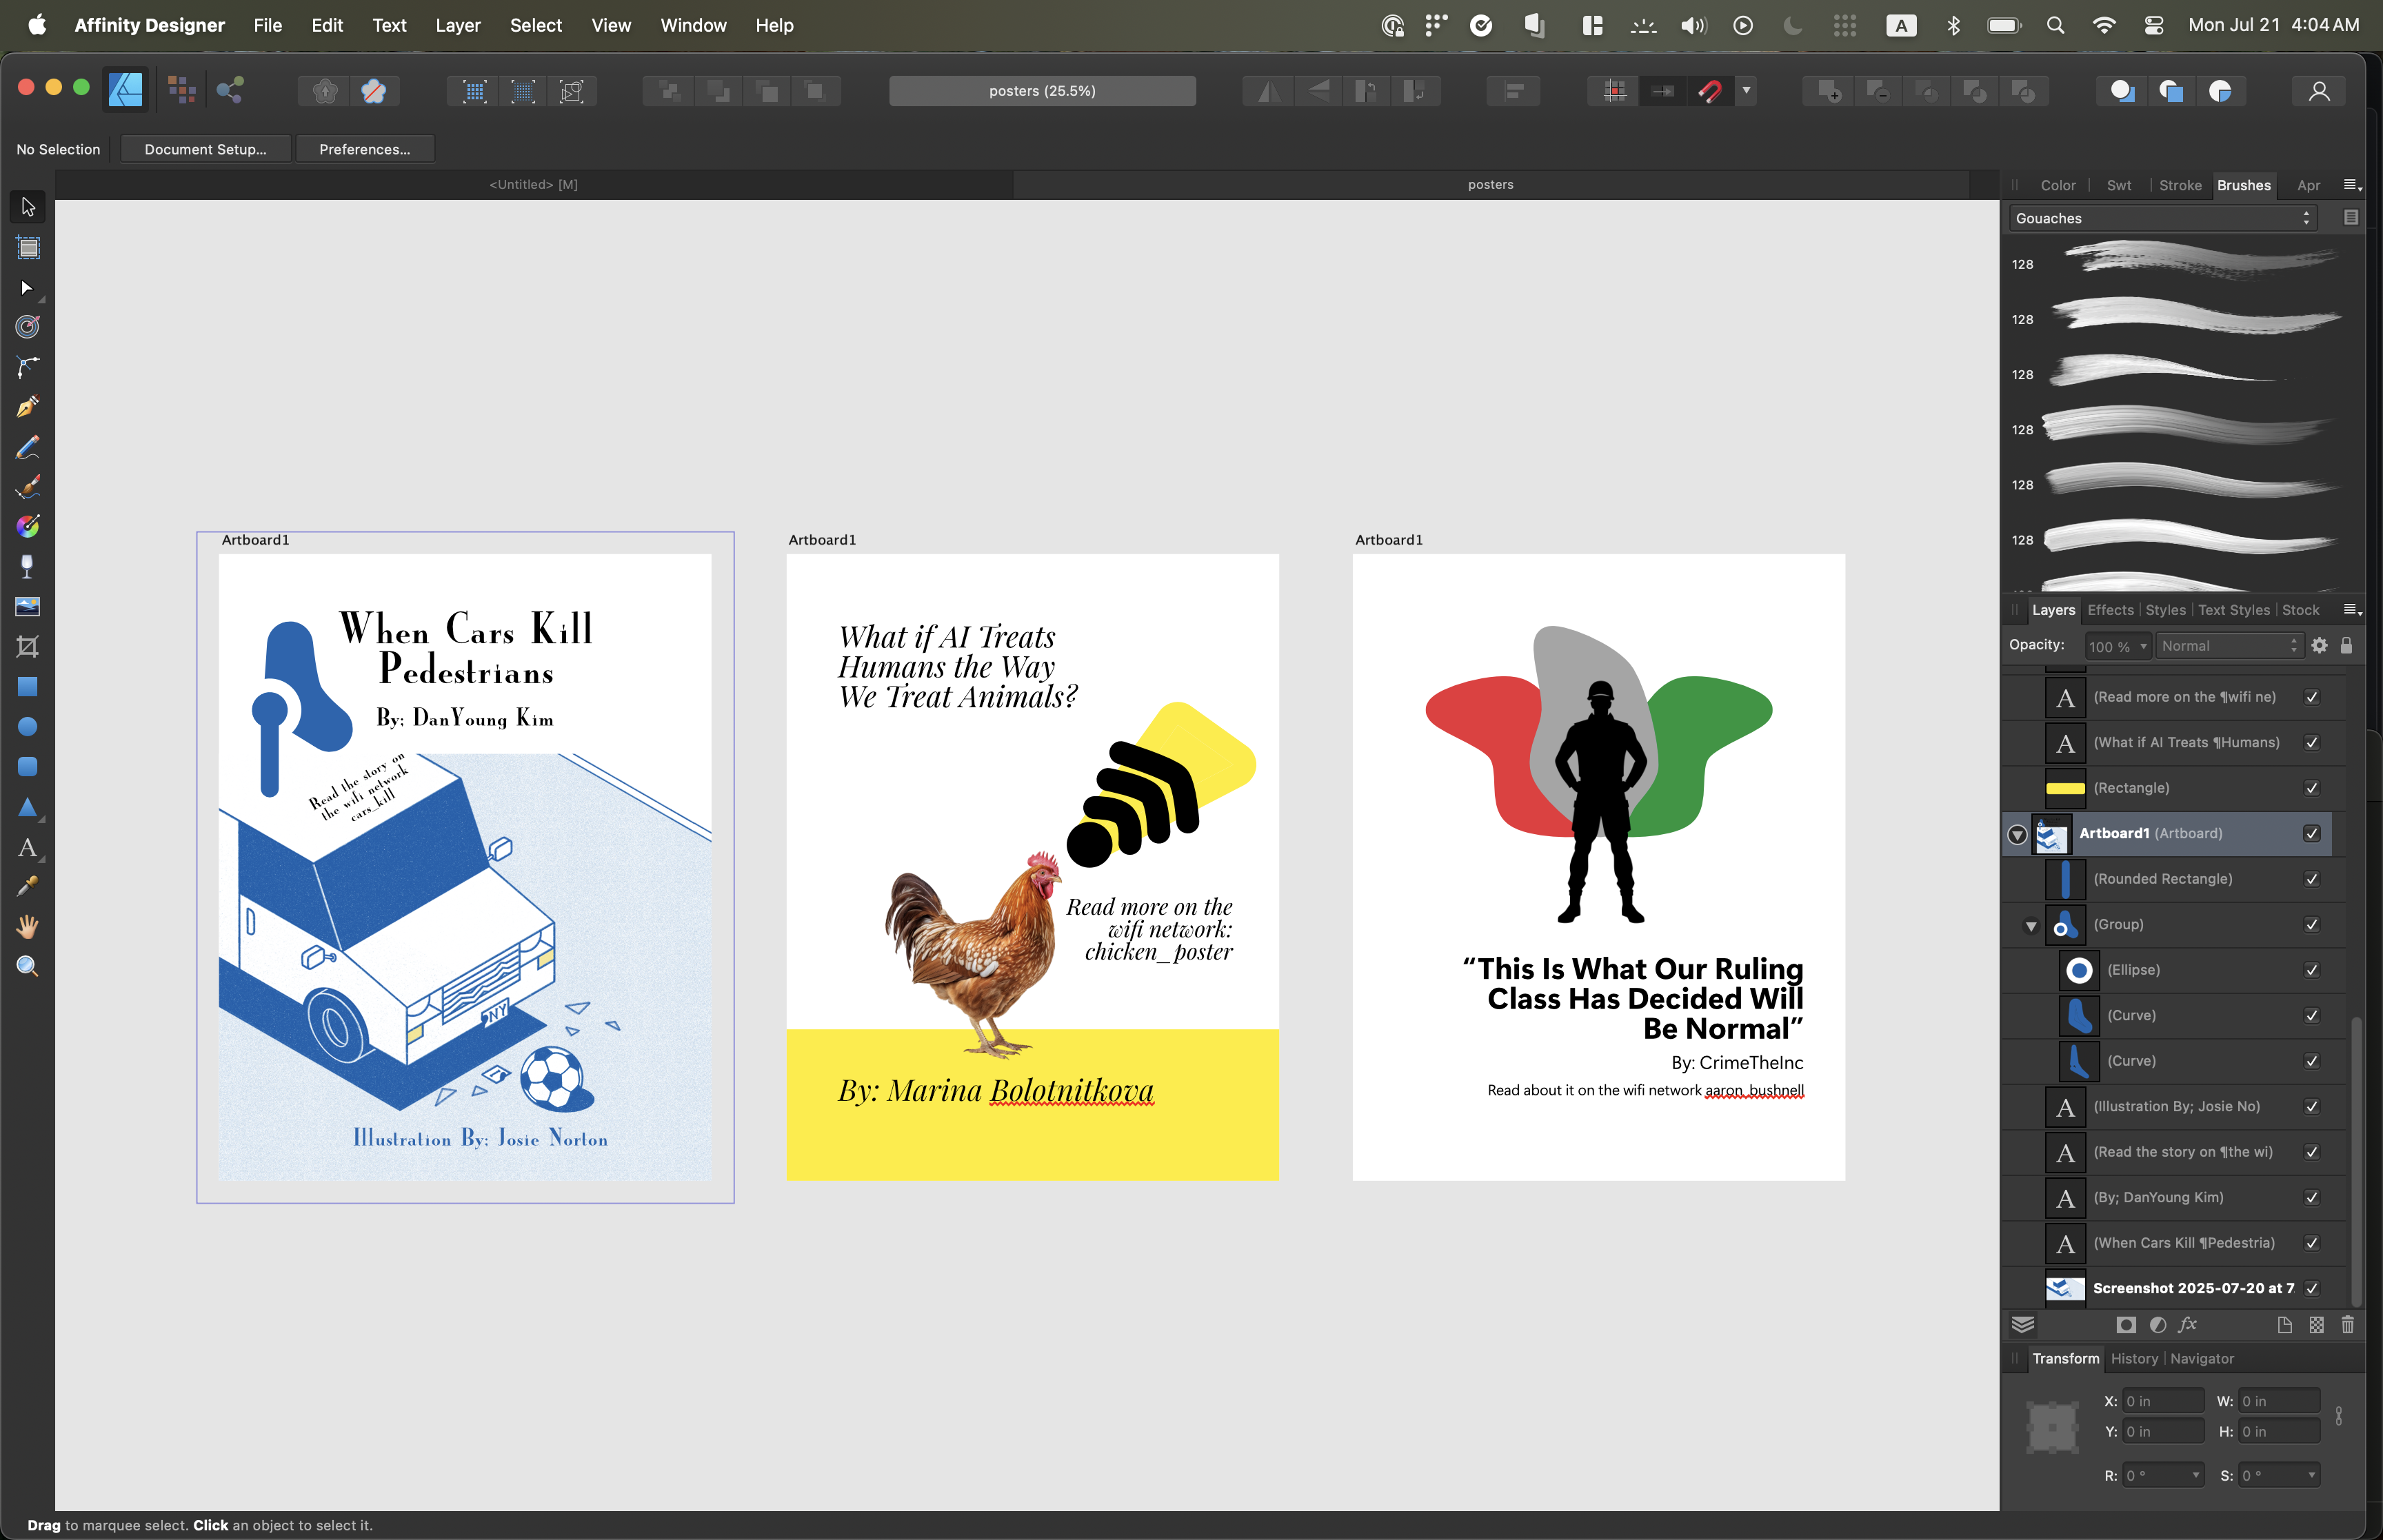Open Layer Effects fx button
Image resolution: width=2383 pixels, height=1540 pixels.
(2188, 1325)
